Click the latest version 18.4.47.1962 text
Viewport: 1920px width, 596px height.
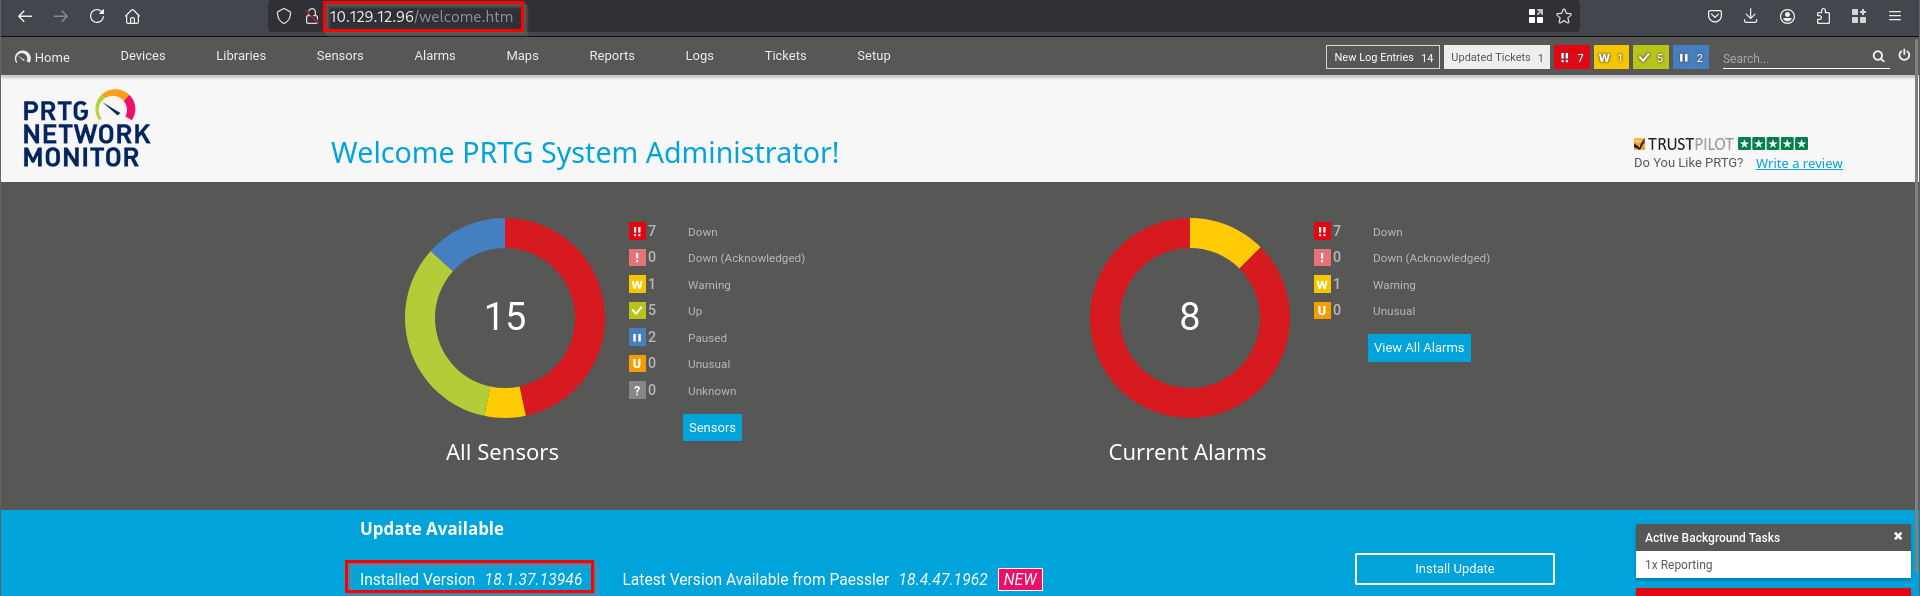tap(943, 579)
